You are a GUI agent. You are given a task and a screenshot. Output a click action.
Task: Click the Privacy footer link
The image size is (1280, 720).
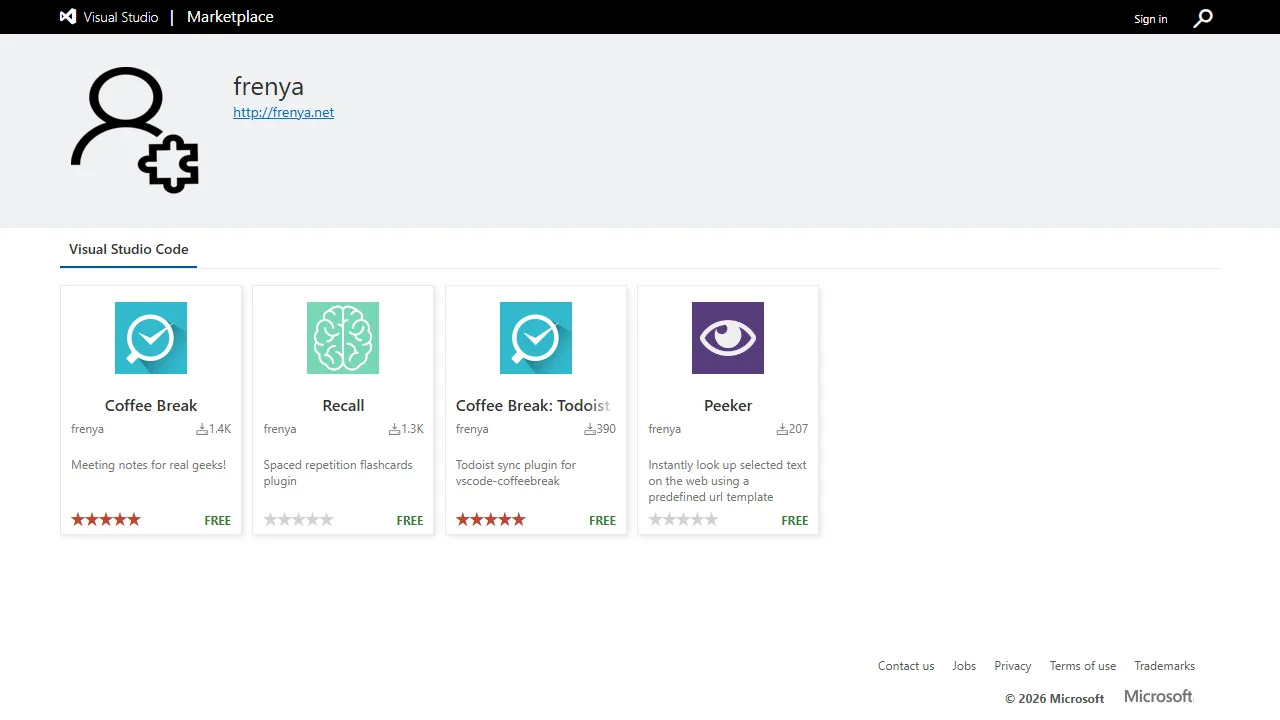coord(1012,665)
